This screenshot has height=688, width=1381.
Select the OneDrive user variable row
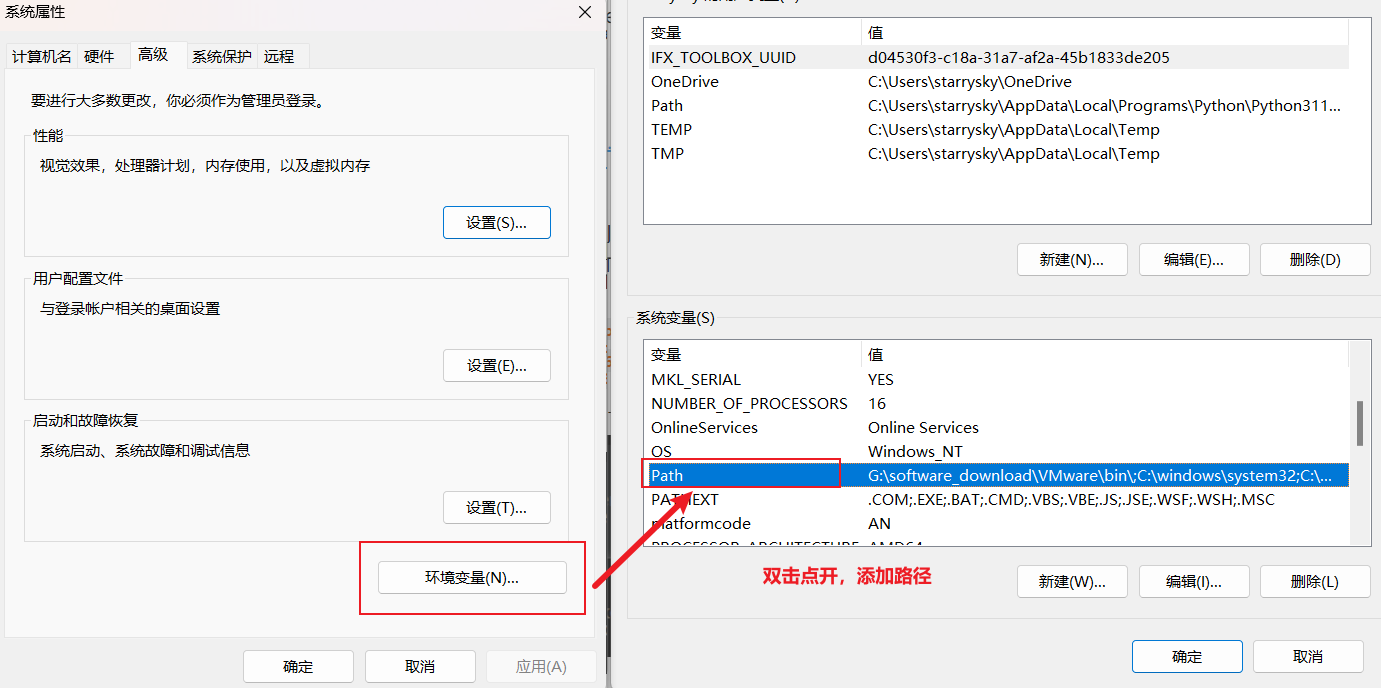click(996, 82)
